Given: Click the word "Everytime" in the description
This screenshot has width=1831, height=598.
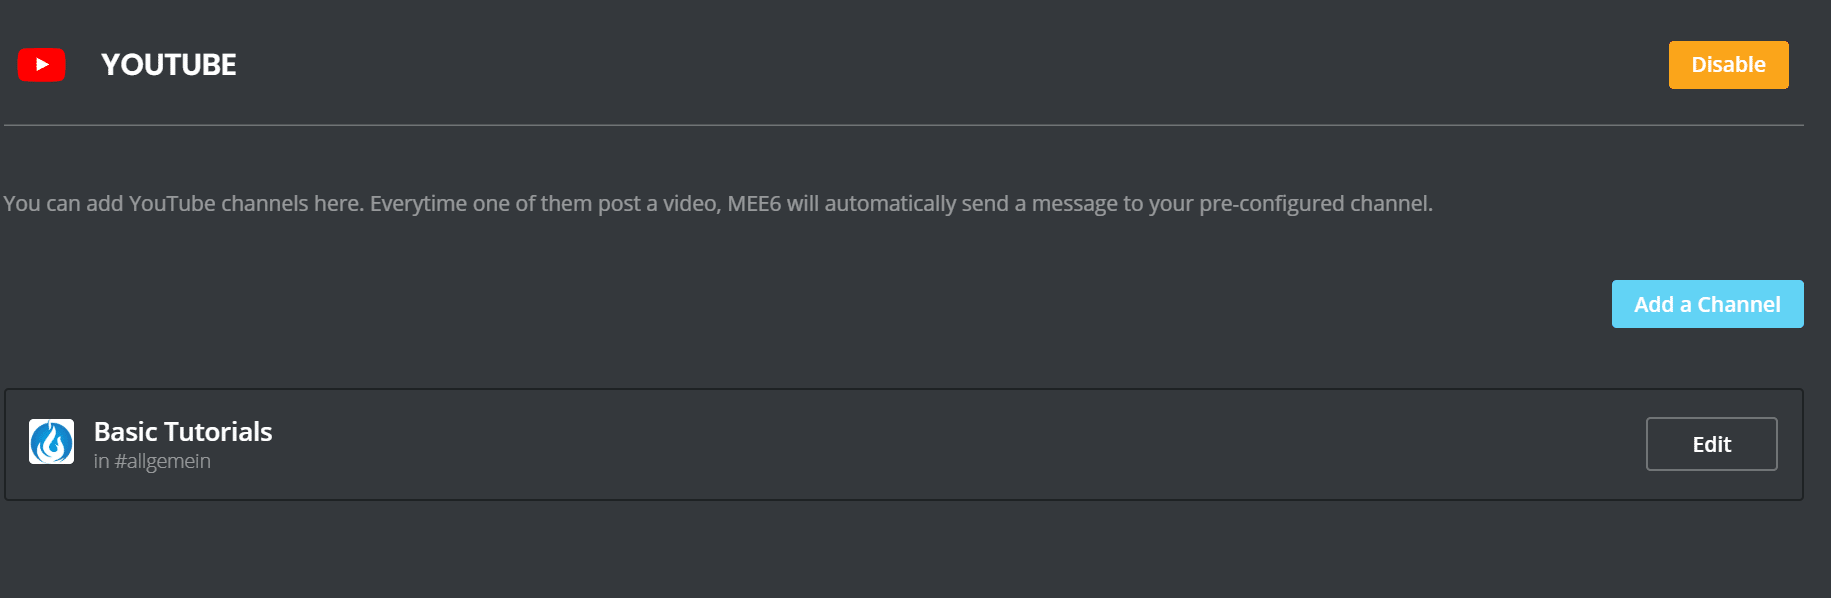Looking at the screenshot, I should 418,204.
